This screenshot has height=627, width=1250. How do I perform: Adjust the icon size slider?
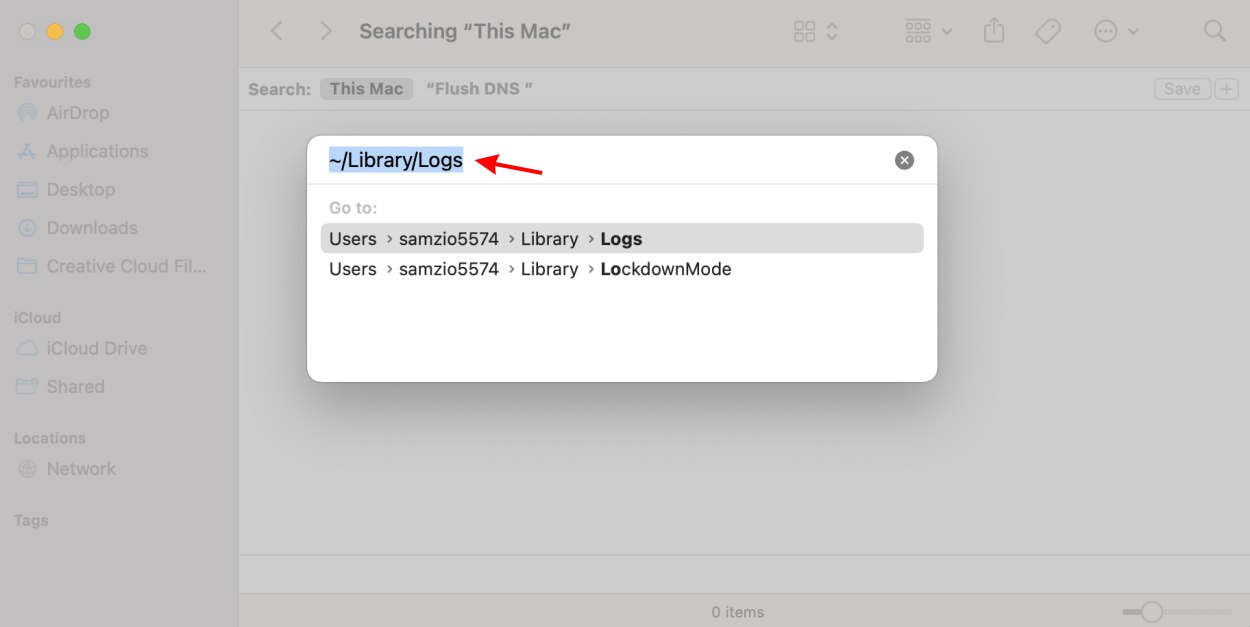[x=1152, y=612]
